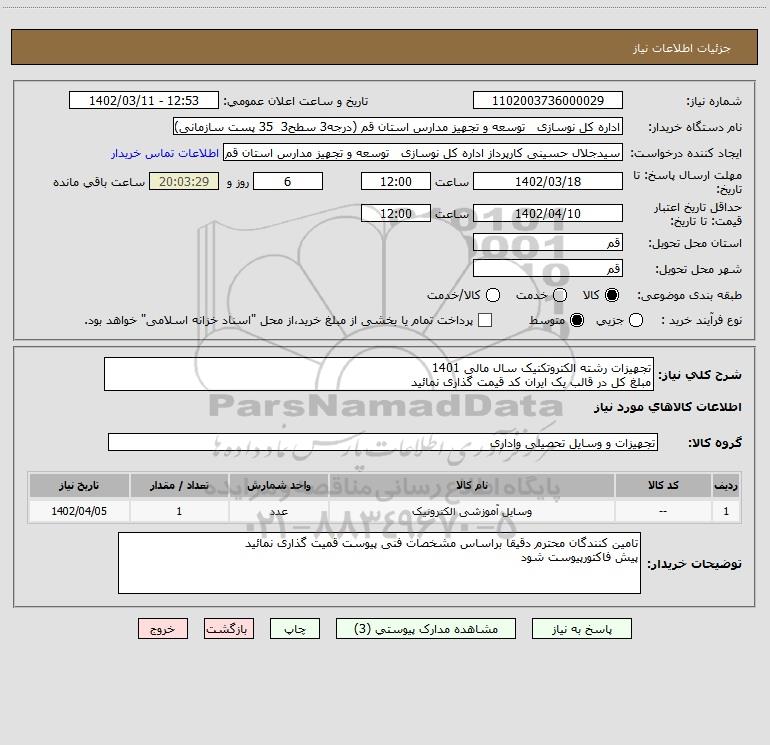Click the شرح کلی نیاز text area
770x745 pixels.
pyautogui.click(x=379, y=374)
